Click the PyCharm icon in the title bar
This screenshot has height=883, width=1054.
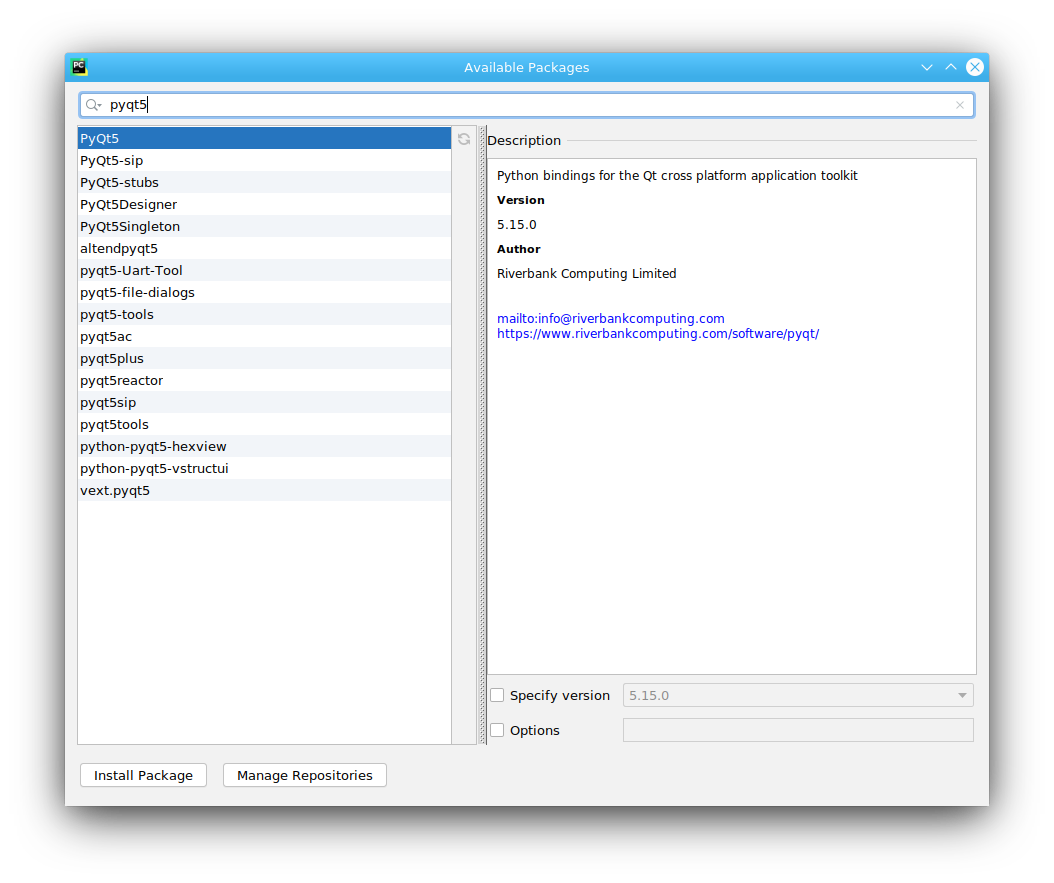(79, 66)
